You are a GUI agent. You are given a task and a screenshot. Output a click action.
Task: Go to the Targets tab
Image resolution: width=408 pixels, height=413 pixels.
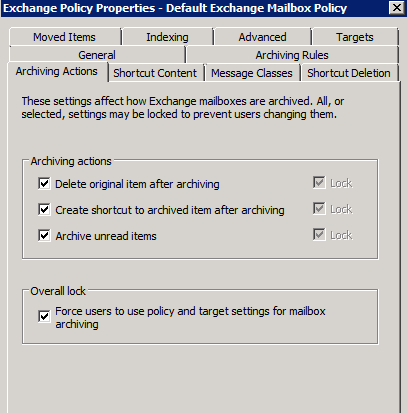coord(355,37)
